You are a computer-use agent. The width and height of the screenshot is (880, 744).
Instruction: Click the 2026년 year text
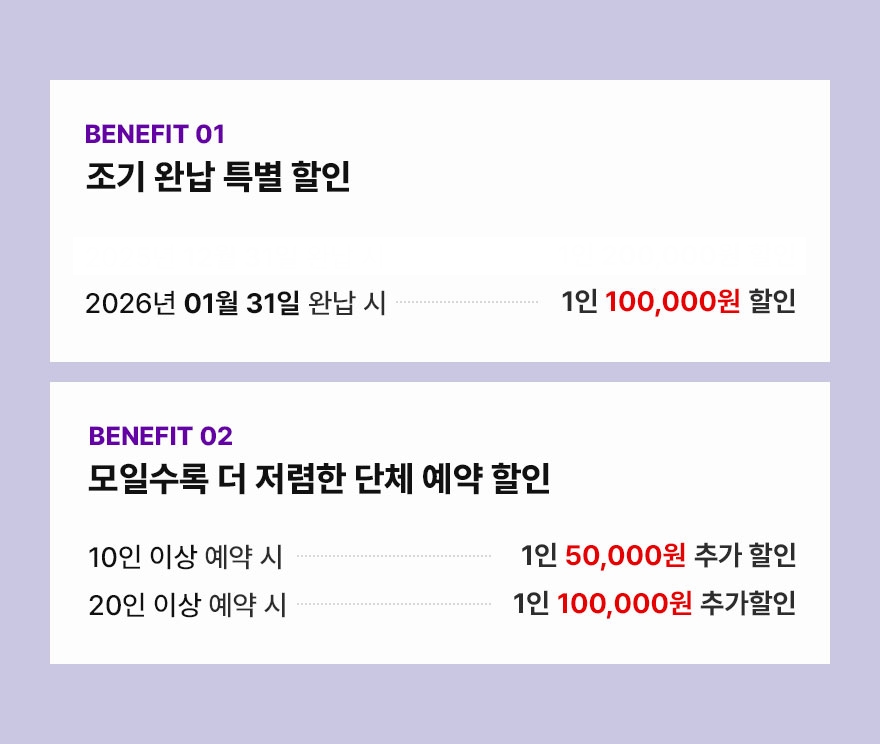(x=131, y=303)
